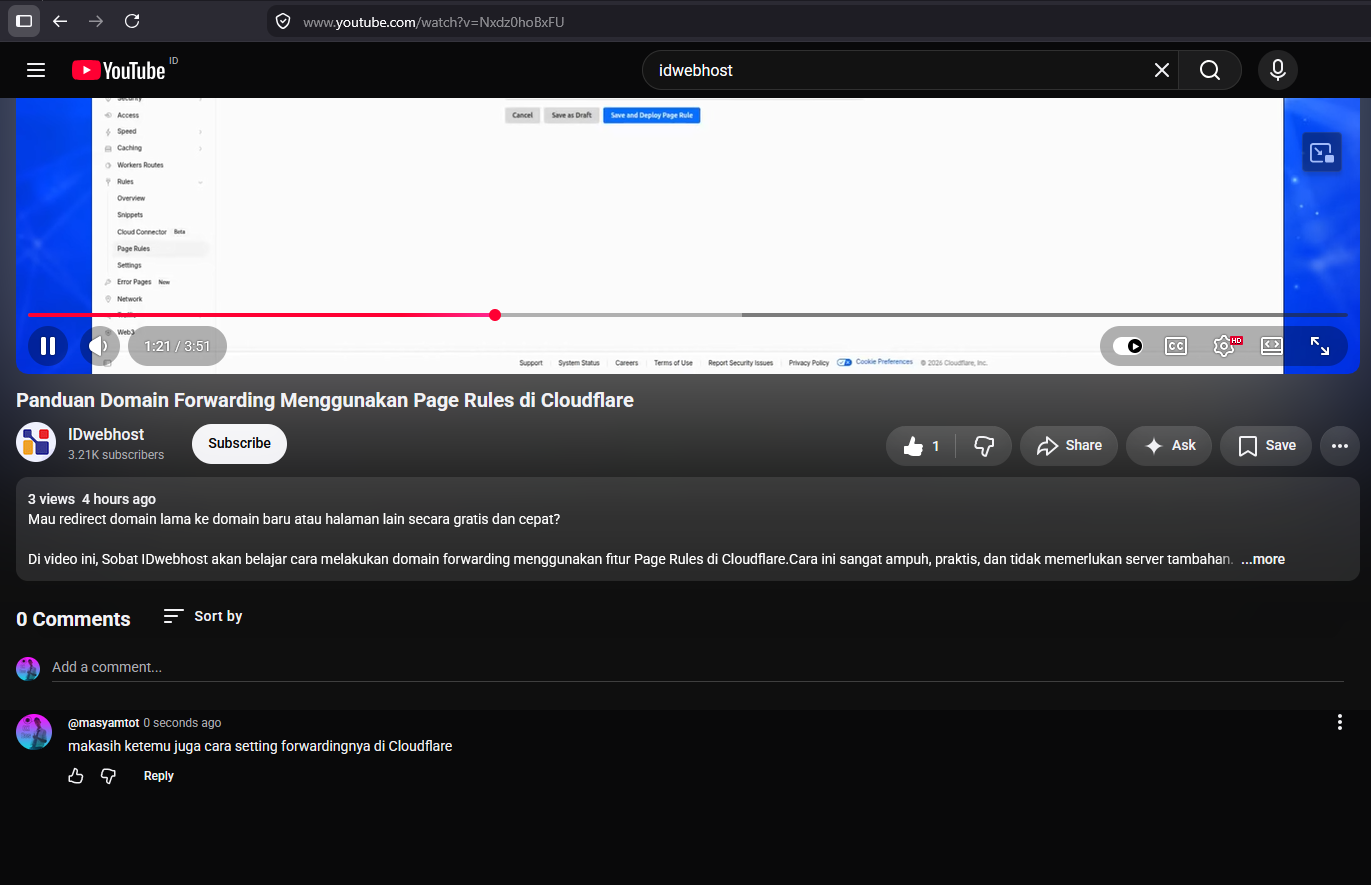Open the shield site-protection icon in address bar

(x=283, y=21)
